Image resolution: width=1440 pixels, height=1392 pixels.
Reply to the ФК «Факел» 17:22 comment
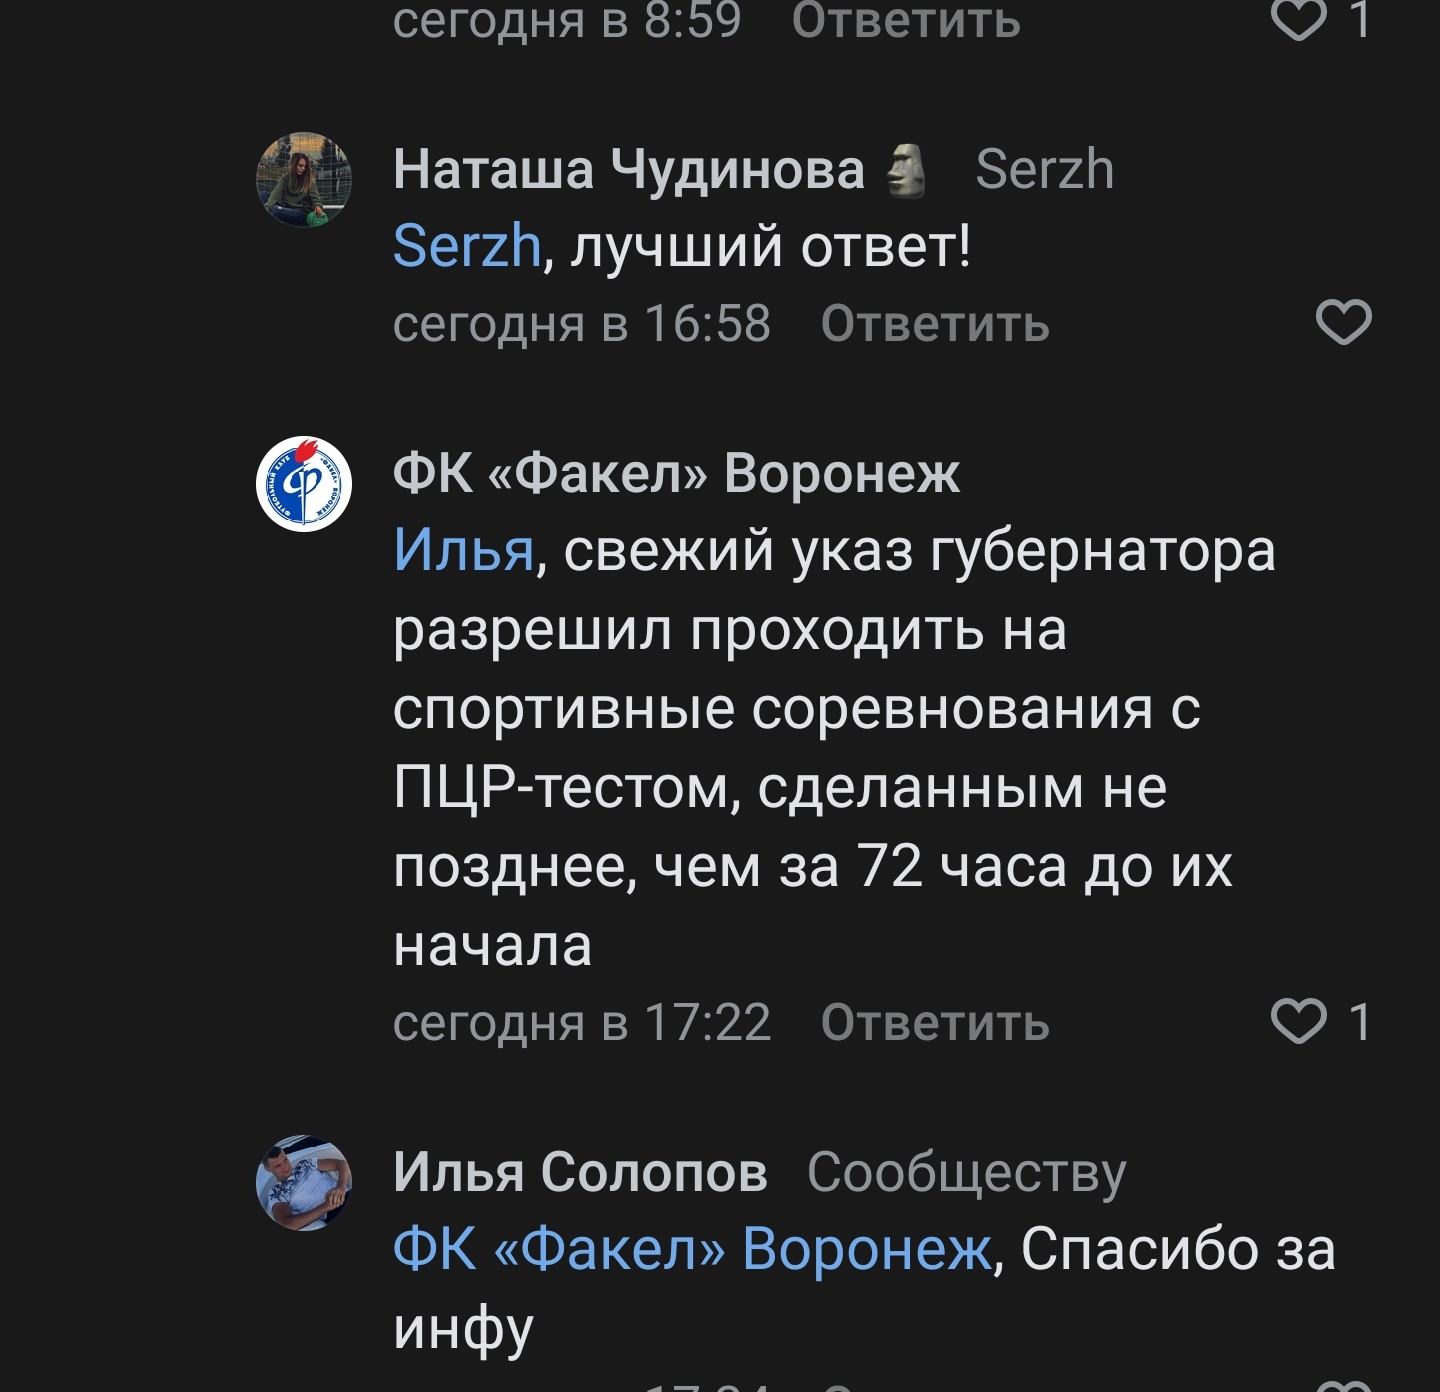tap(935, 1023)
